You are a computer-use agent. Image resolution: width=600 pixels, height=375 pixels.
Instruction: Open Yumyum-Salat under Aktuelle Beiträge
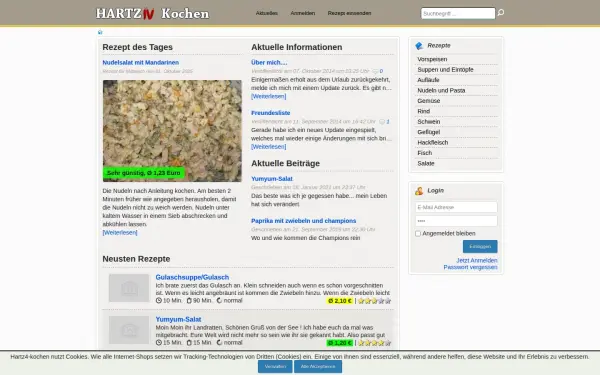(272, 179)
